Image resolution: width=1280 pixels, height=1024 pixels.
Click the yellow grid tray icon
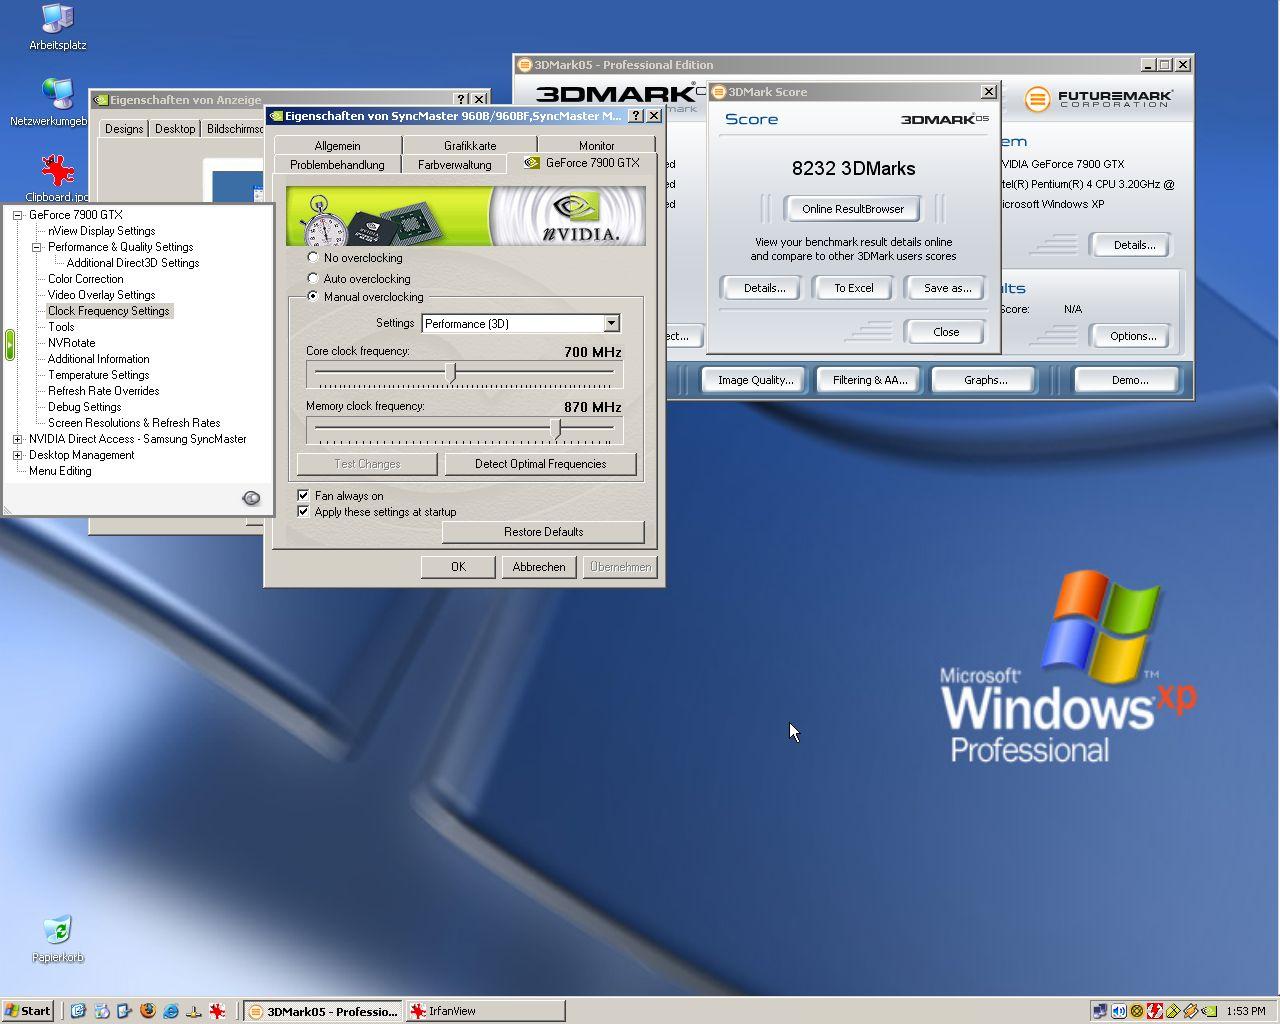coord(1173,1011)
